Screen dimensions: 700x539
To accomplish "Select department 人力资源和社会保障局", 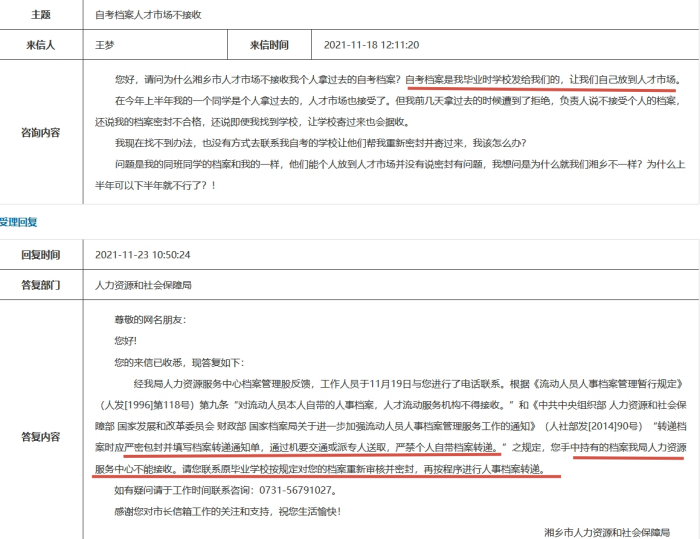I will click(x=143, y=285).
